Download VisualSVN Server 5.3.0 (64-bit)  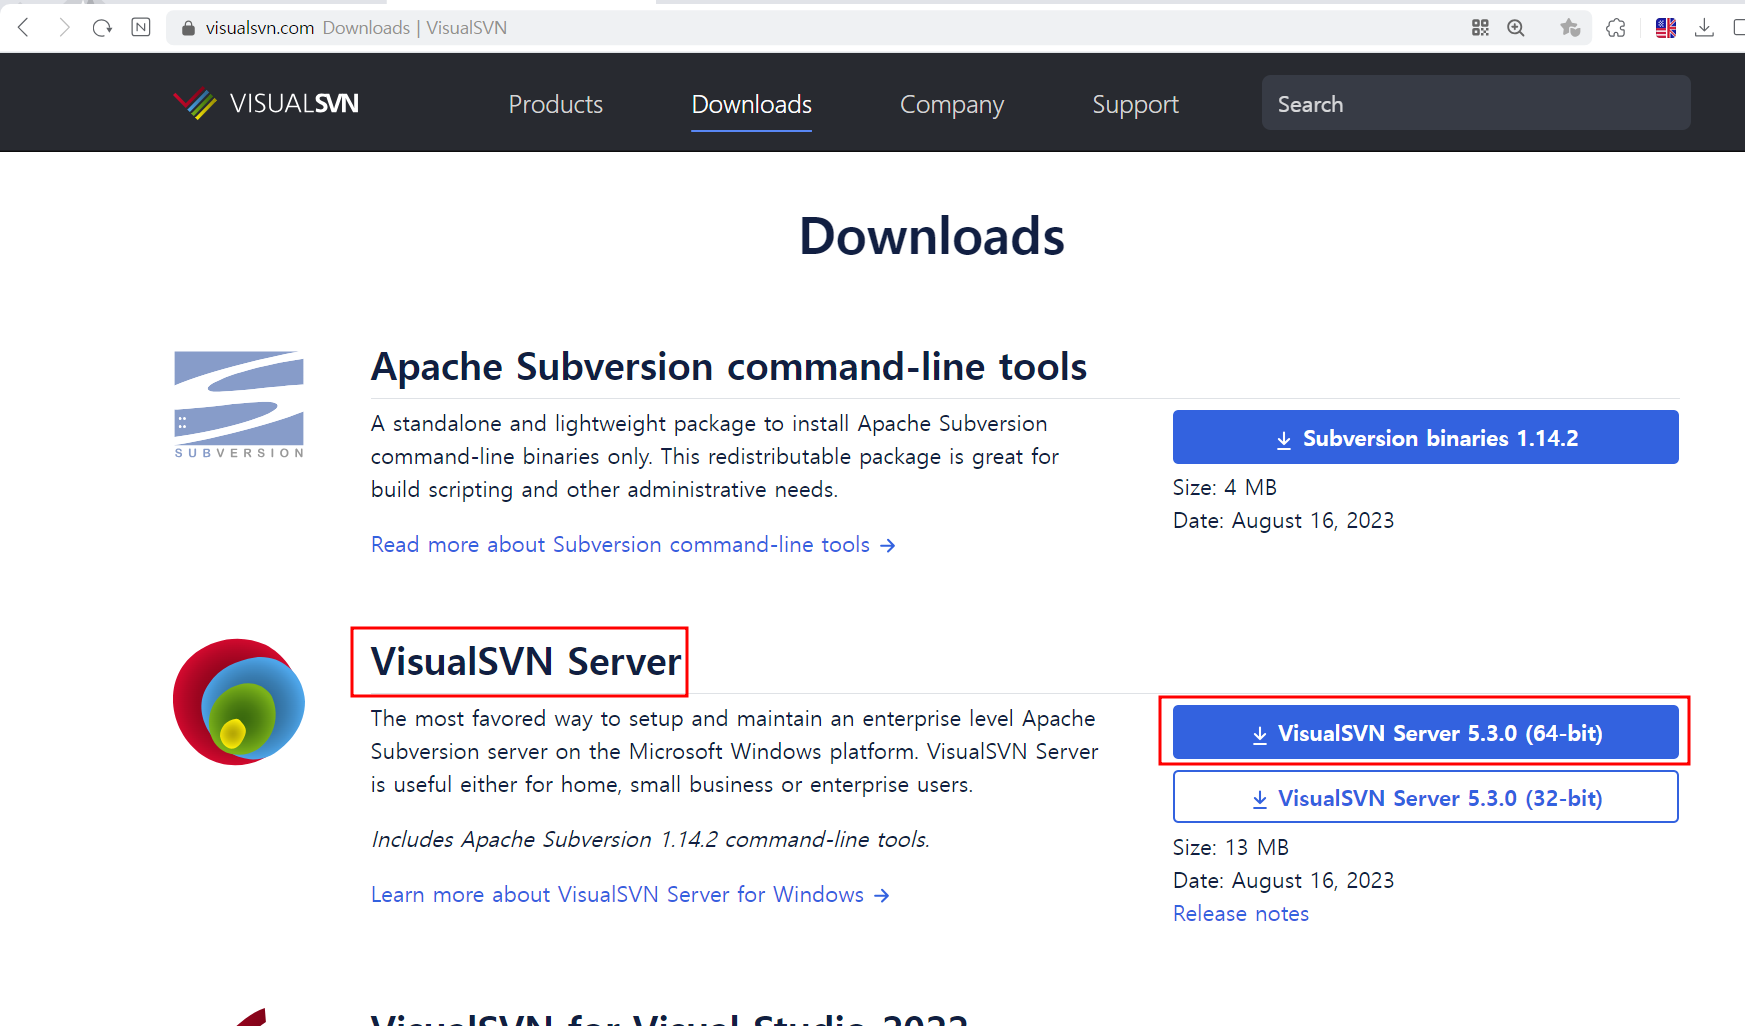coord(1426,732)
